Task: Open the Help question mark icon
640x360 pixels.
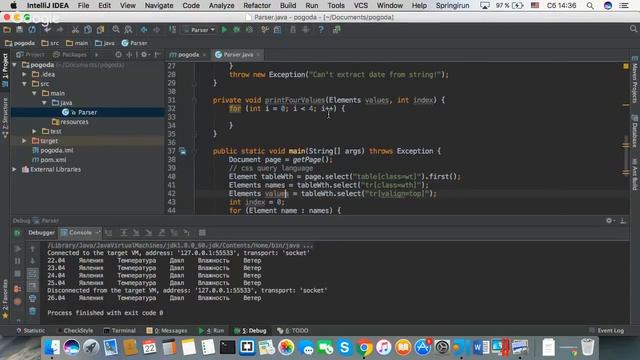Action: tap(321, 30)
